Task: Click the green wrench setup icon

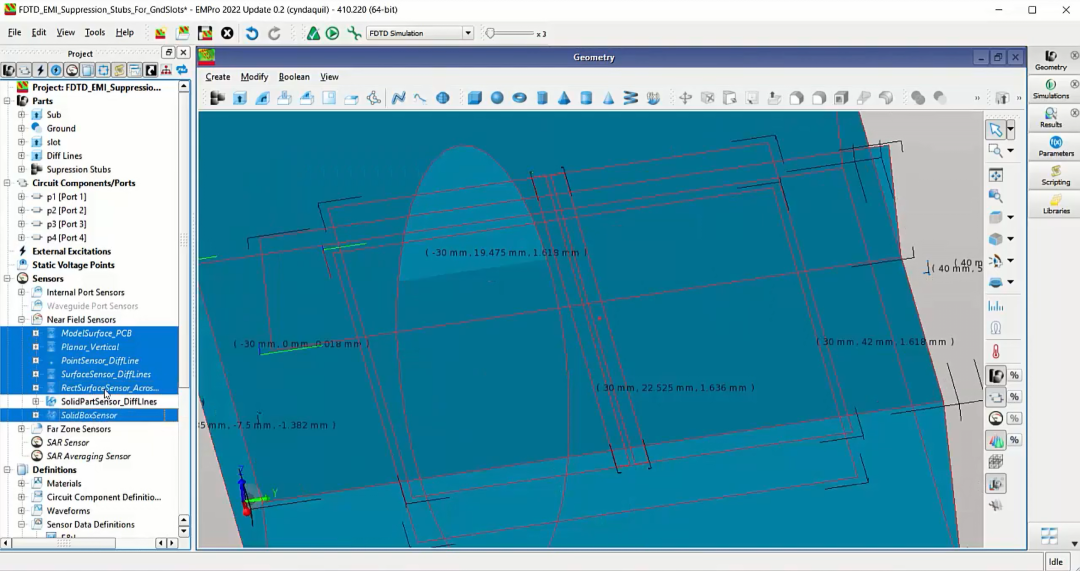Action: (354, 33)
